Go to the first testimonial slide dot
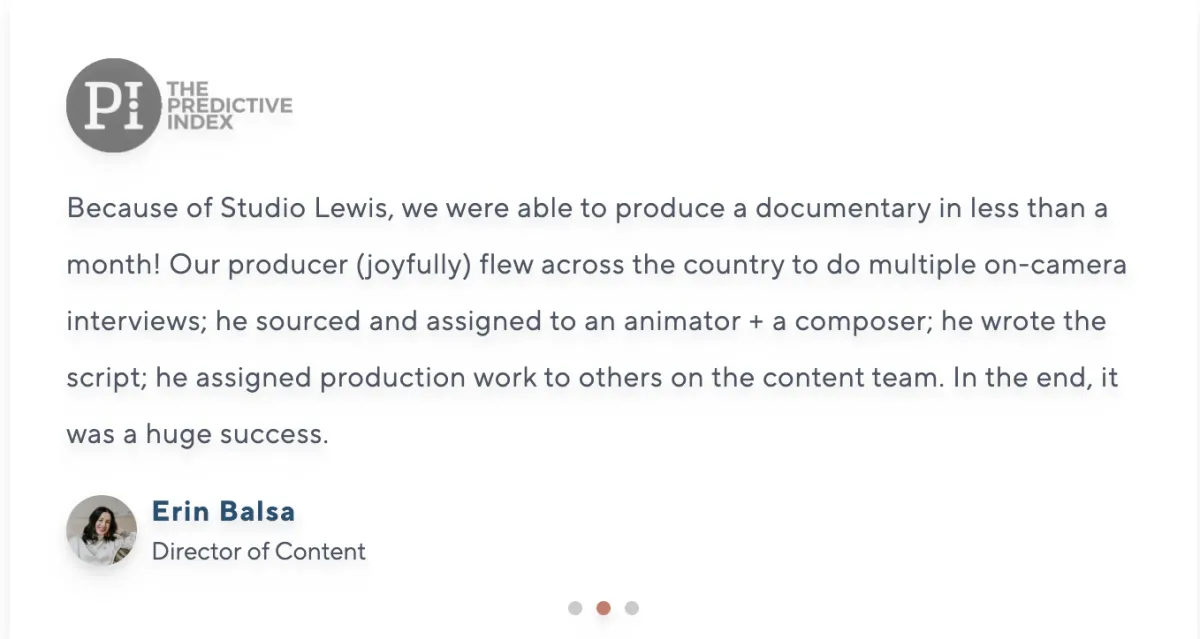Image resolution: width=1200 pixels, height=639 pixels. [575, 608]
